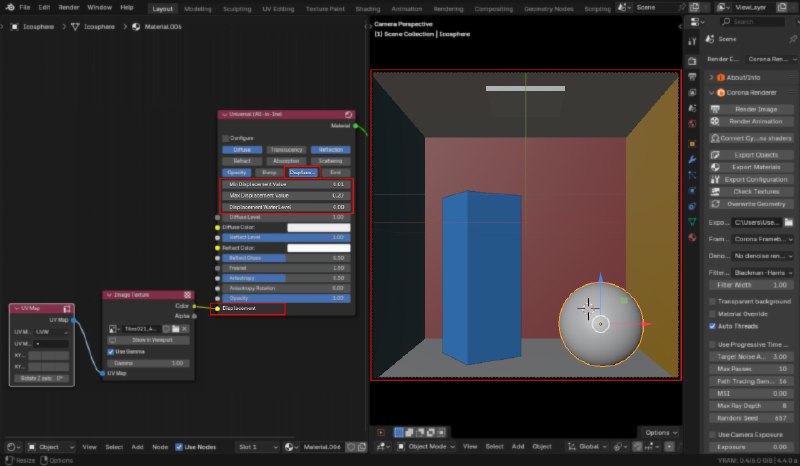Open the File menu
Image resolution: width=800 pixels, height=466 pixels.
pyautogui.click(x=24, y=8)
